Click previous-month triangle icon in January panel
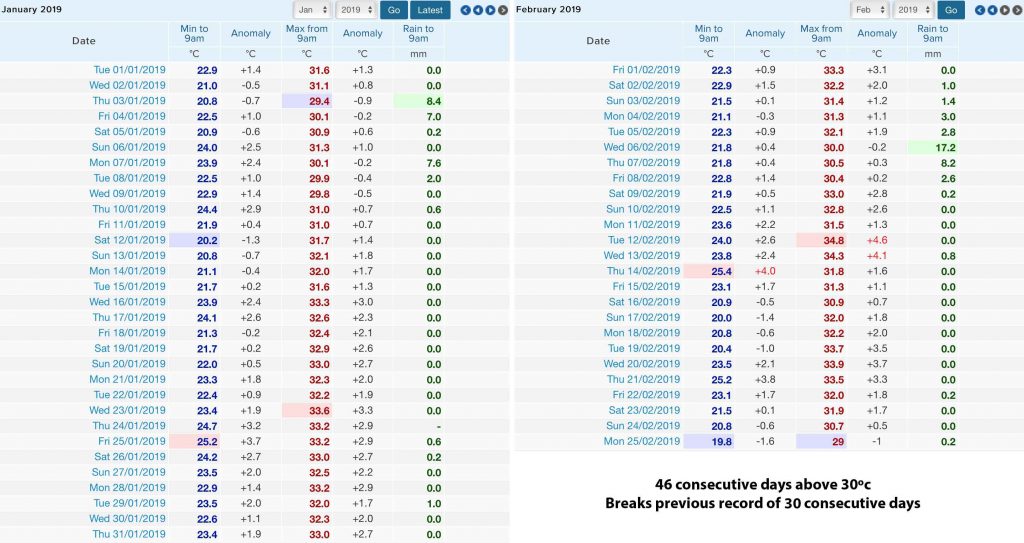Screen dimensions: 1024x543 coord(478,10)
